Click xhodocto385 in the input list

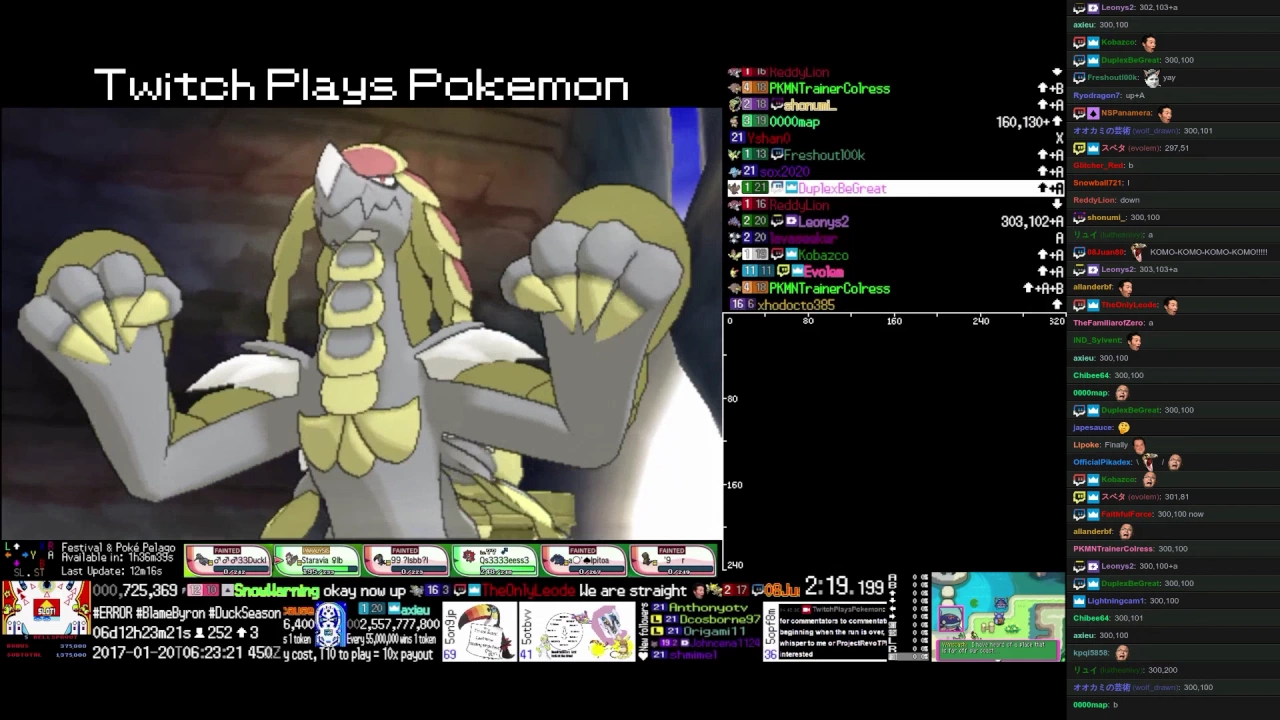pos(796,305)
